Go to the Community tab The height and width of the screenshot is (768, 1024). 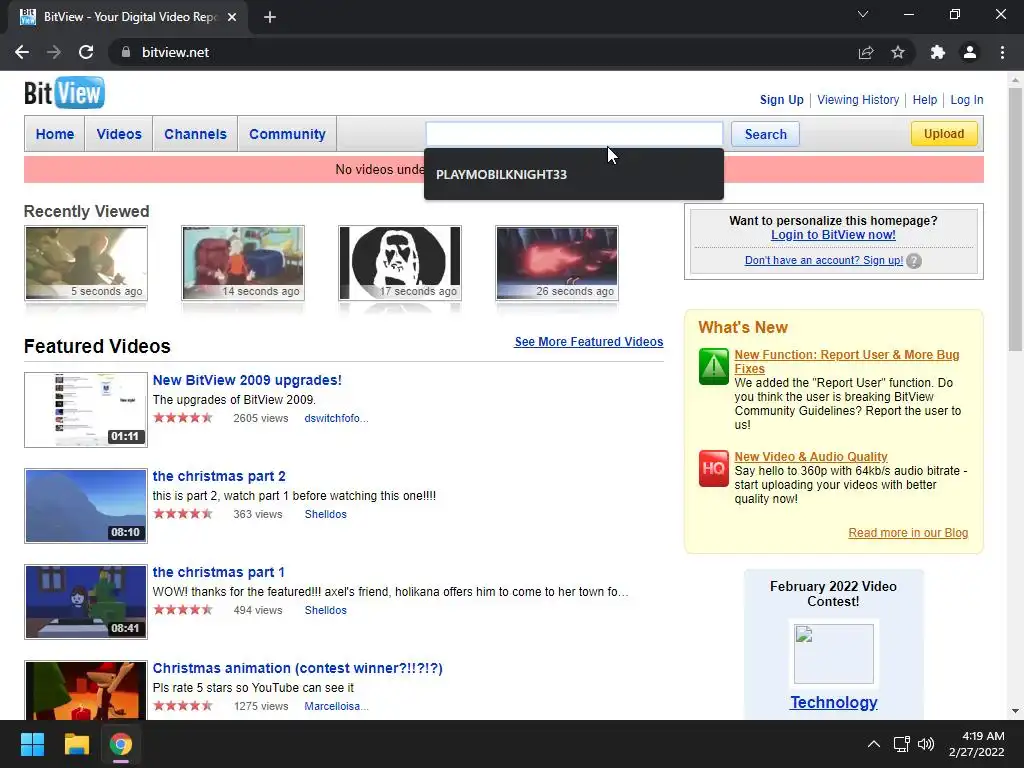tap(287, 134)
